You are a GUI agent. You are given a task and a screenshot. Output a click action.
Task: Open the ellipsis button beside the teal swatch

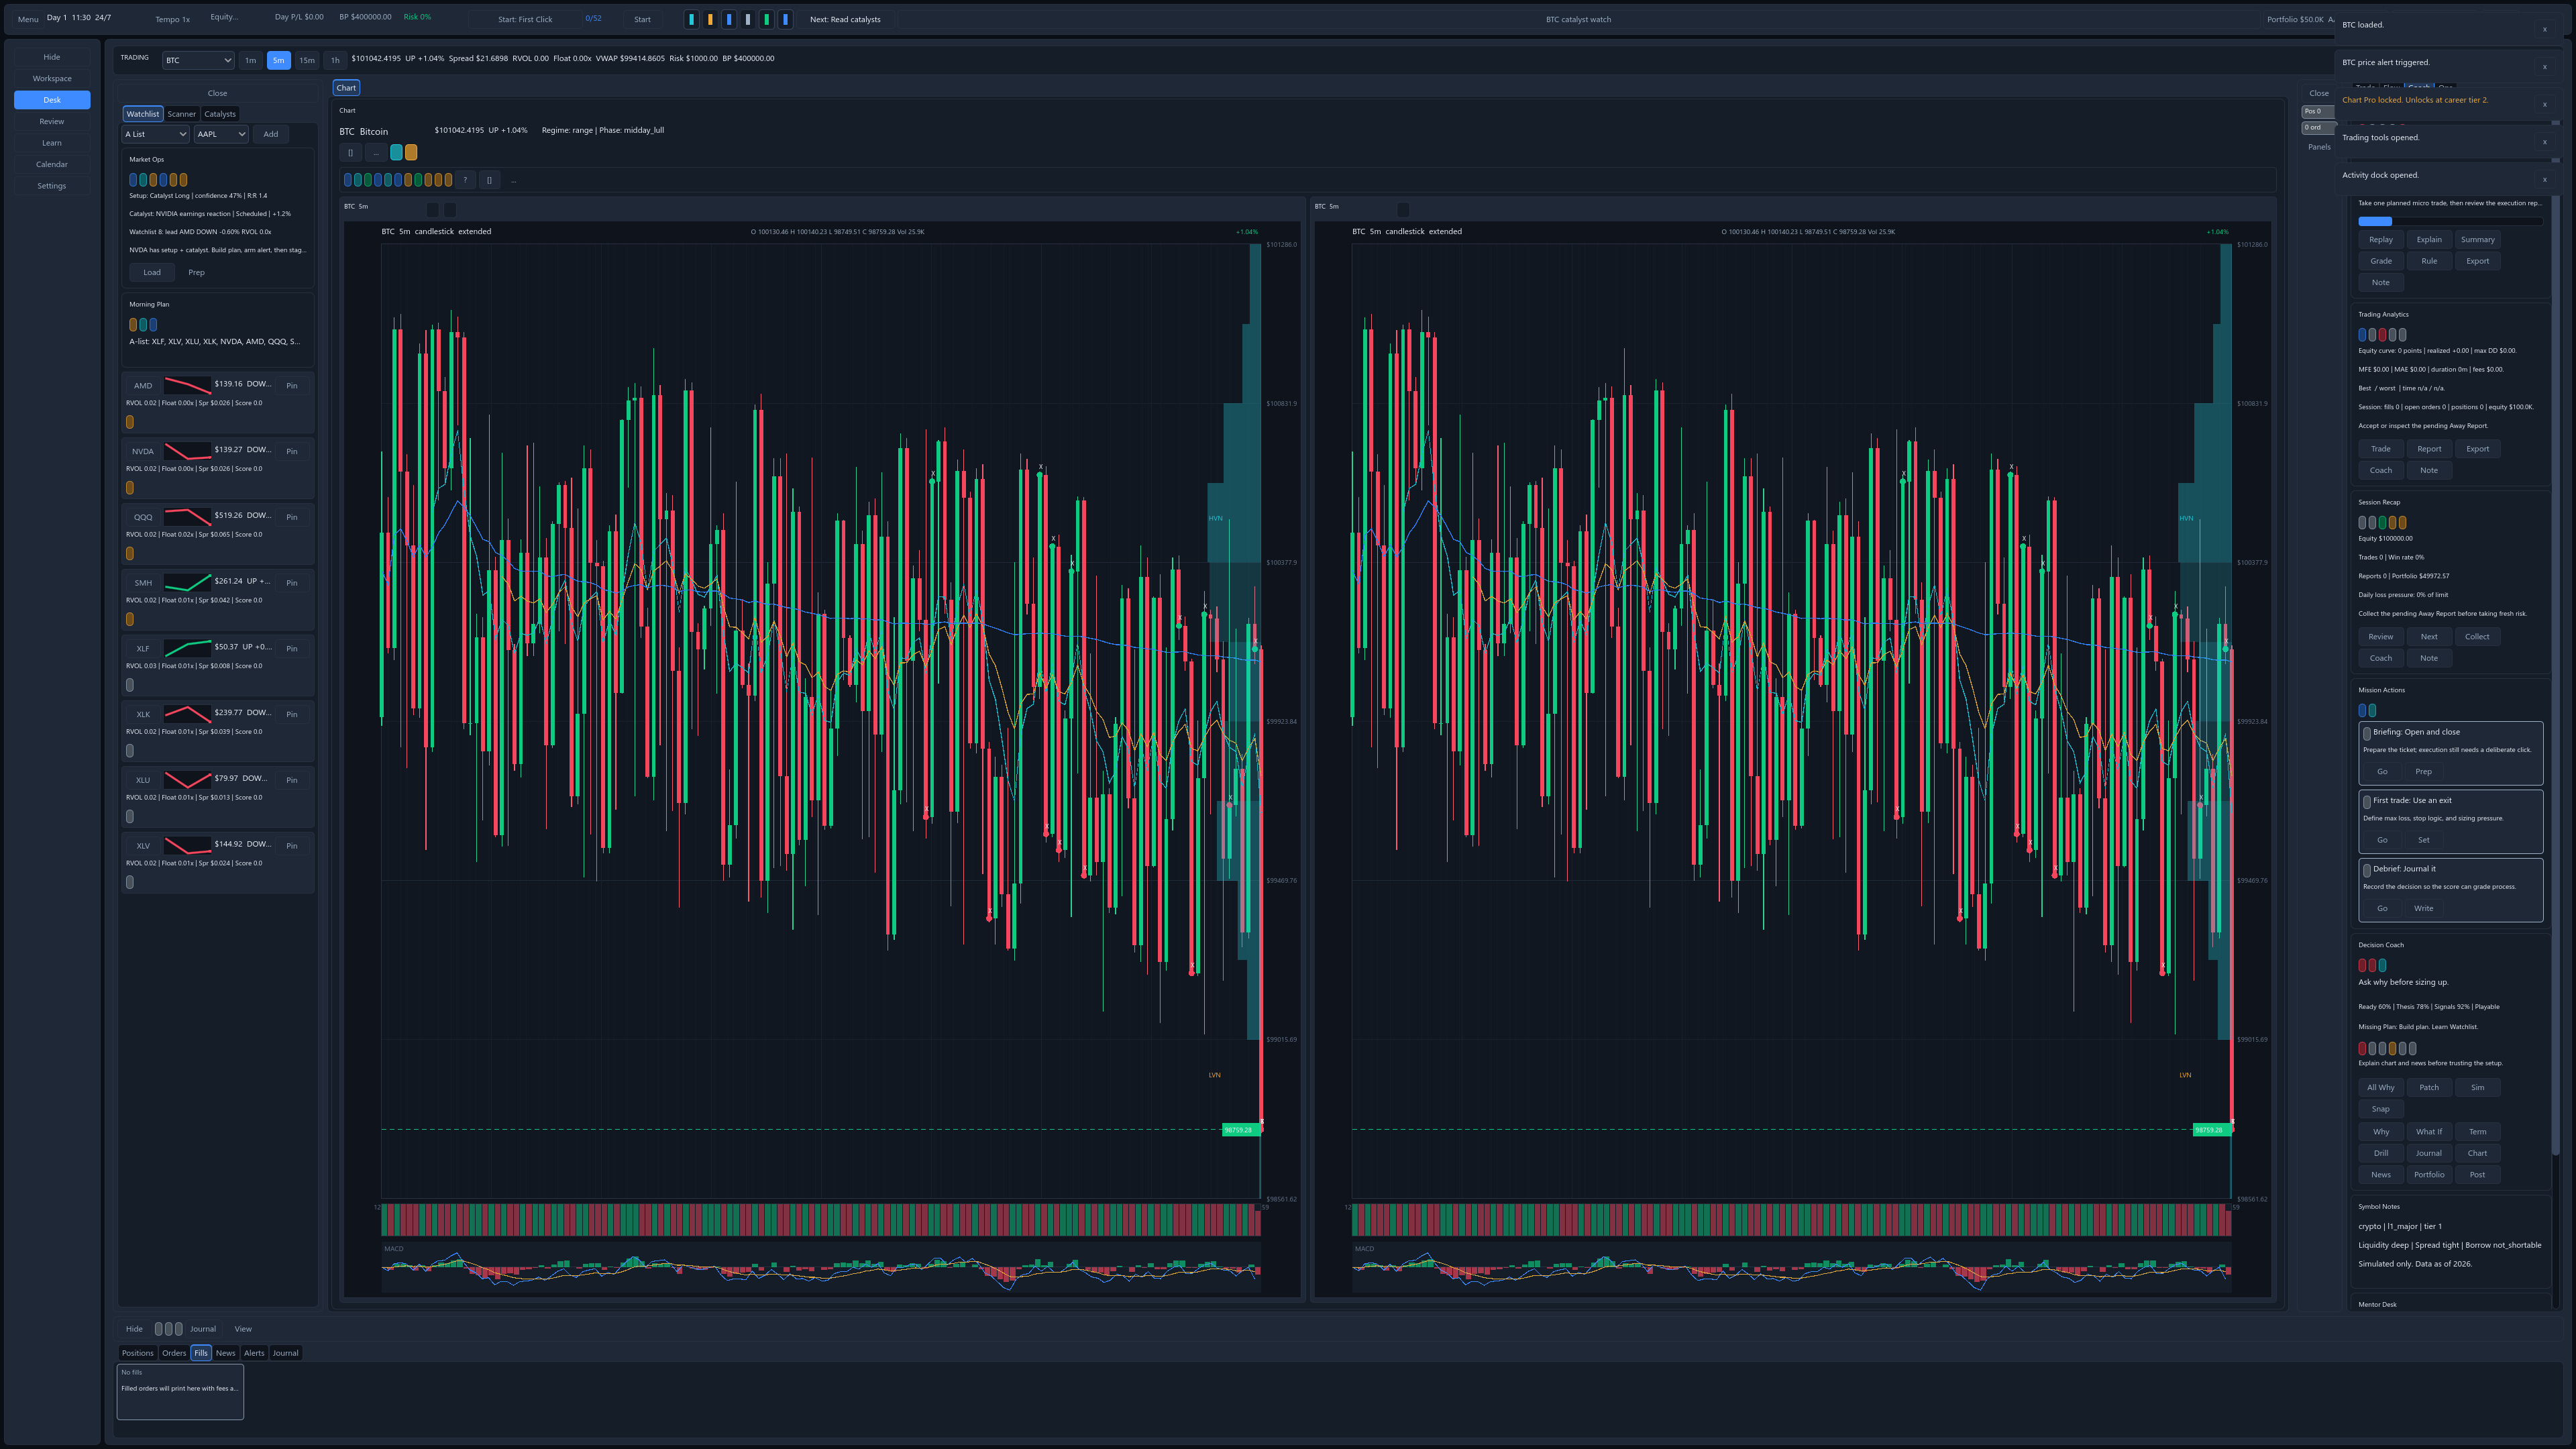coord(375,153)
